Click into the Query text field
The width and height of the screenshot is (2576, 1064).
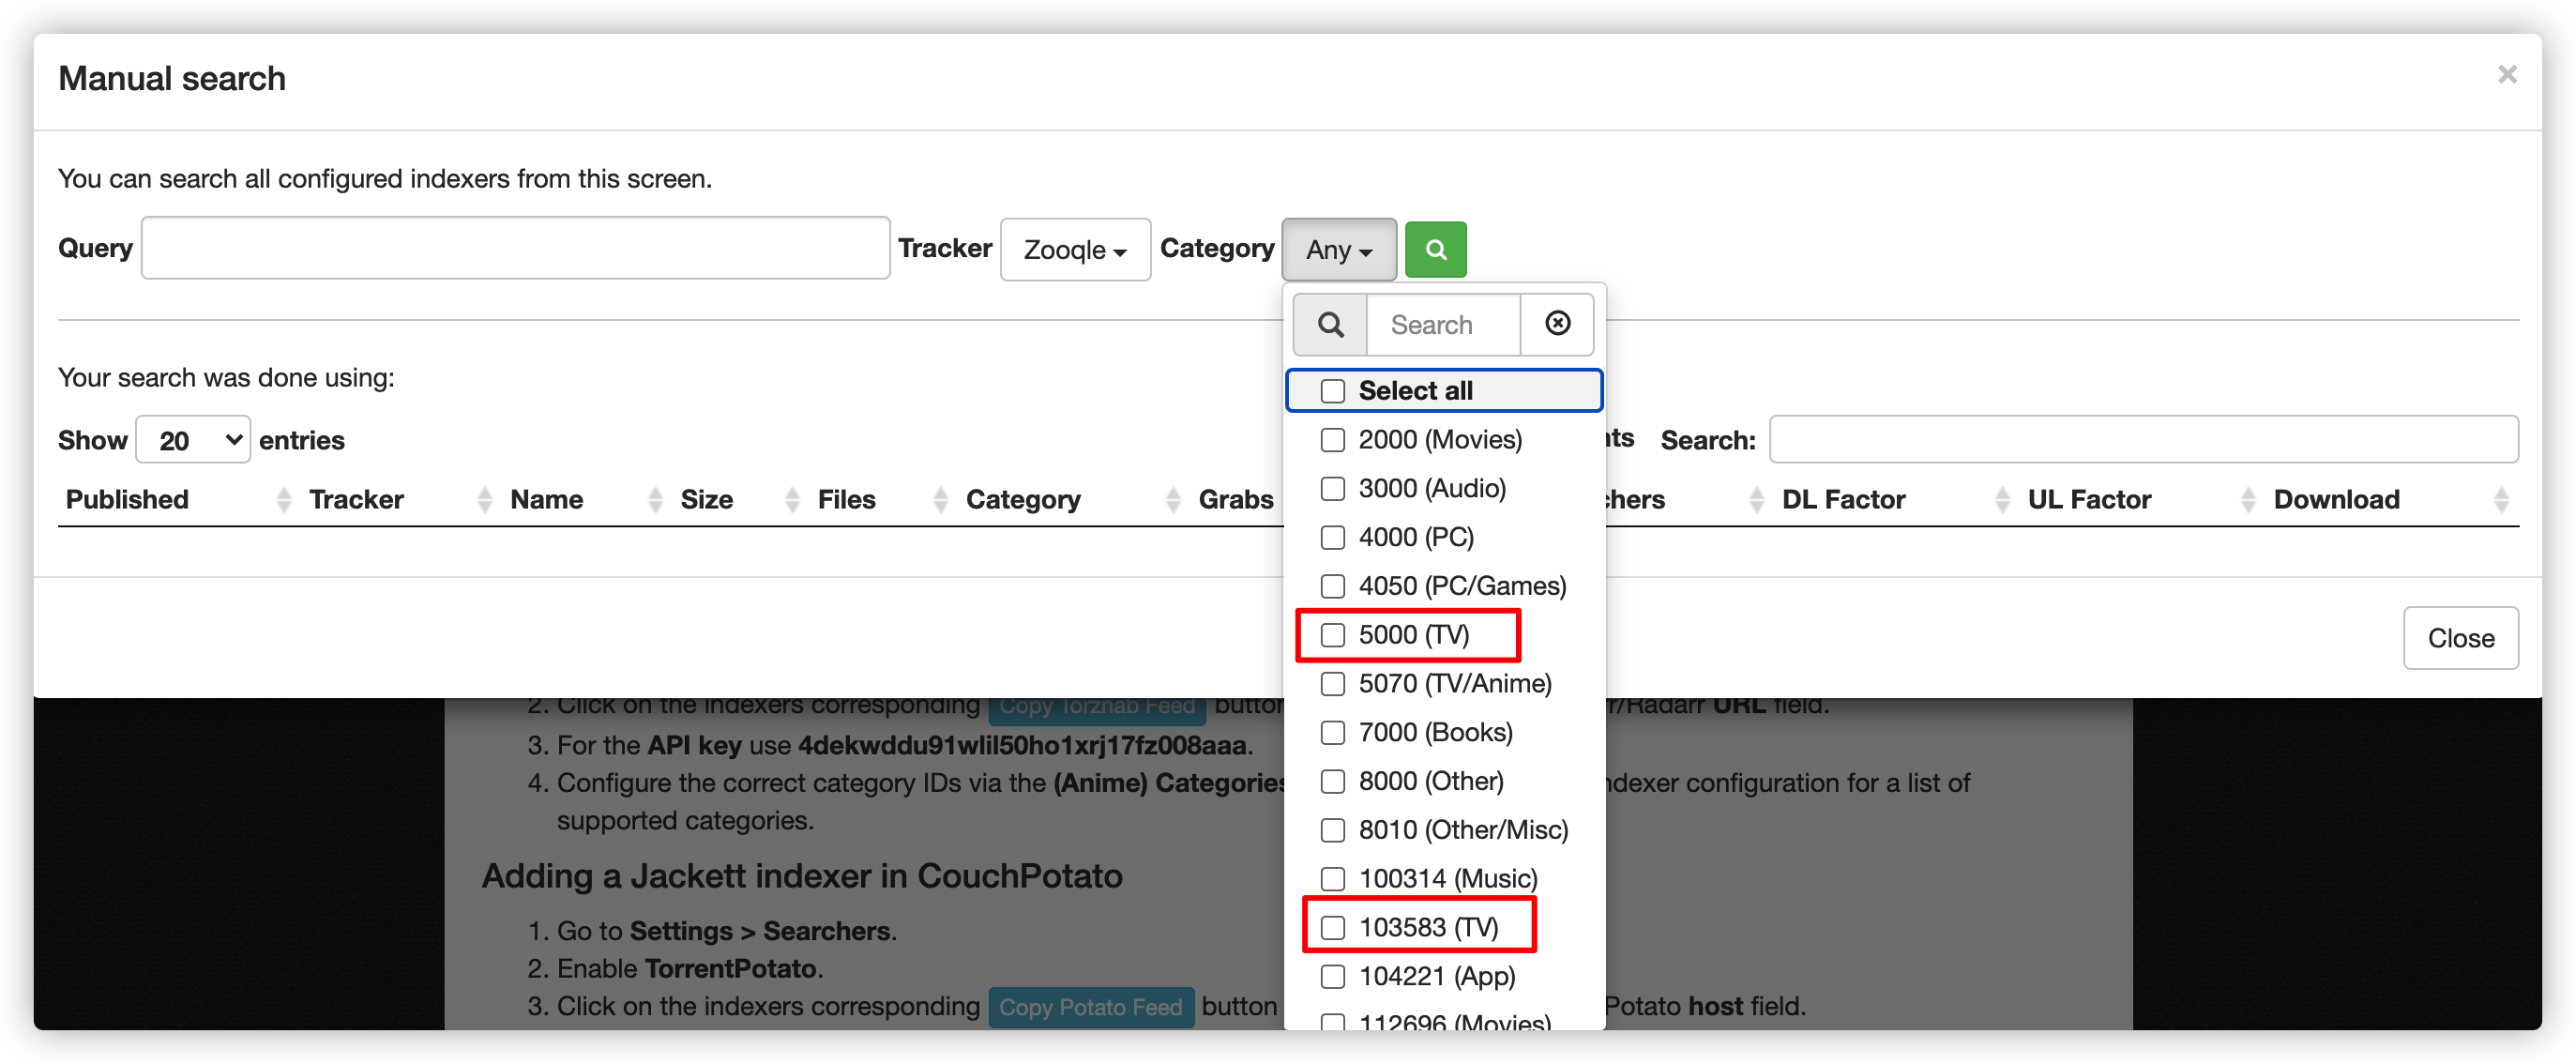(515, 248)
